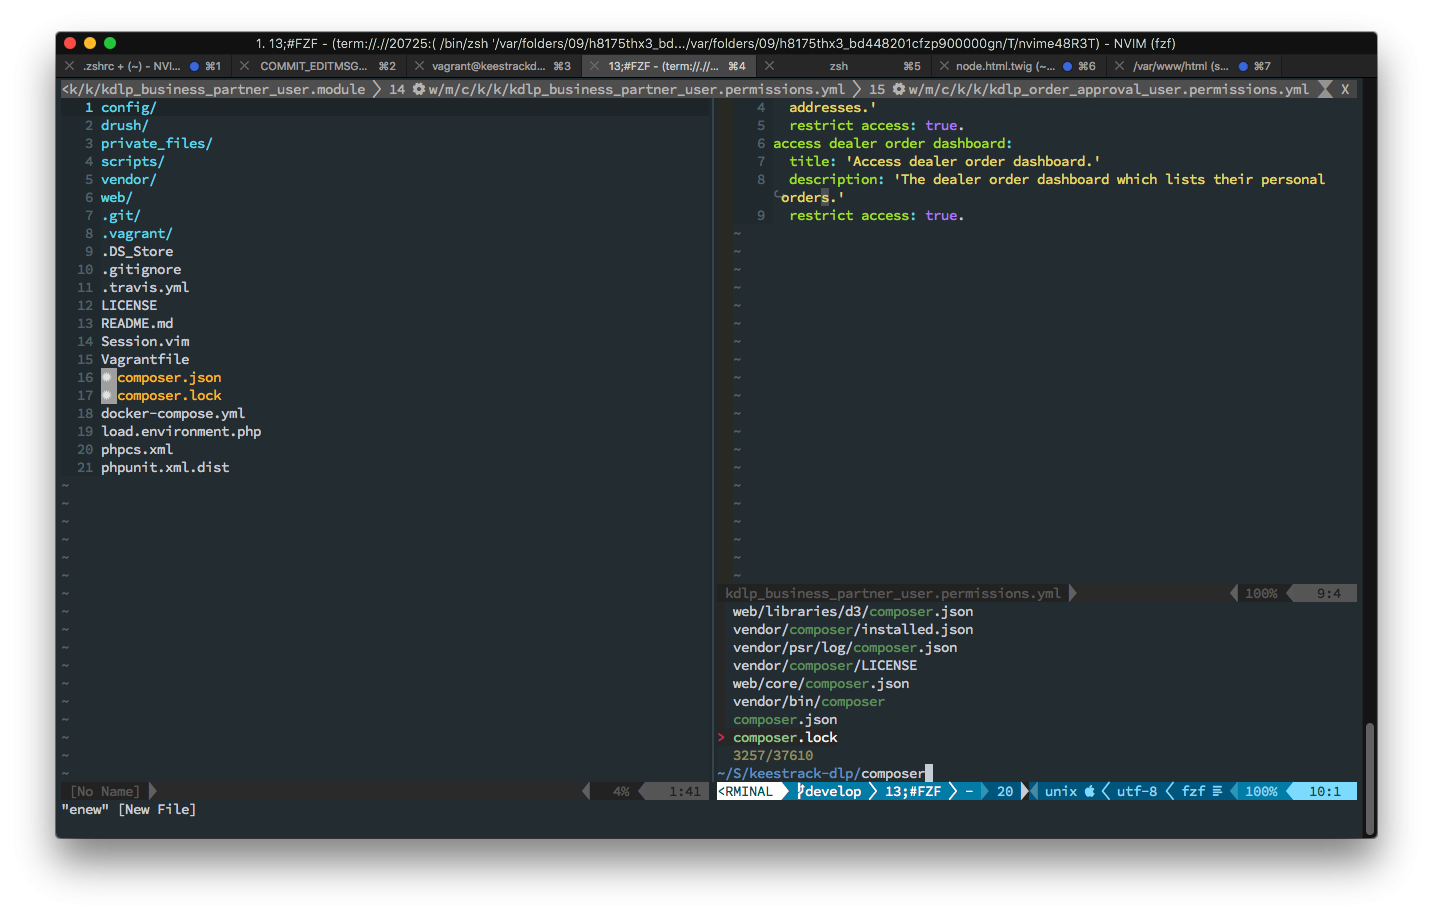Click Apple unix fileformat icon in status line
This screenshot has width=1433, height=918.
(x=1090, y=791)
